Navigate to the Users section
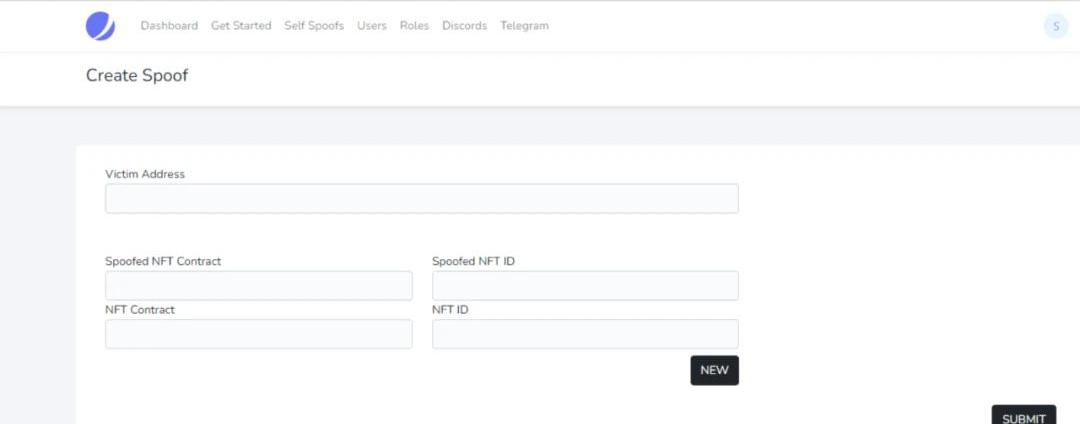 (x=372, y=26)
